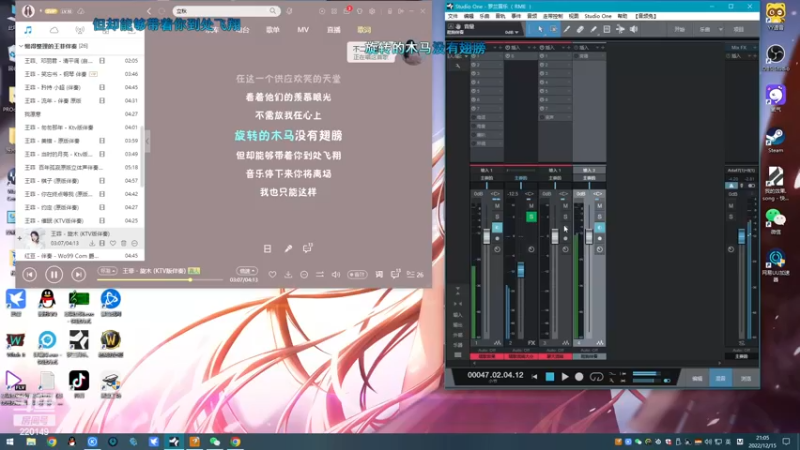Click Studio One transport Stop button
800x450 pixels.
click(x=549, y=377)
